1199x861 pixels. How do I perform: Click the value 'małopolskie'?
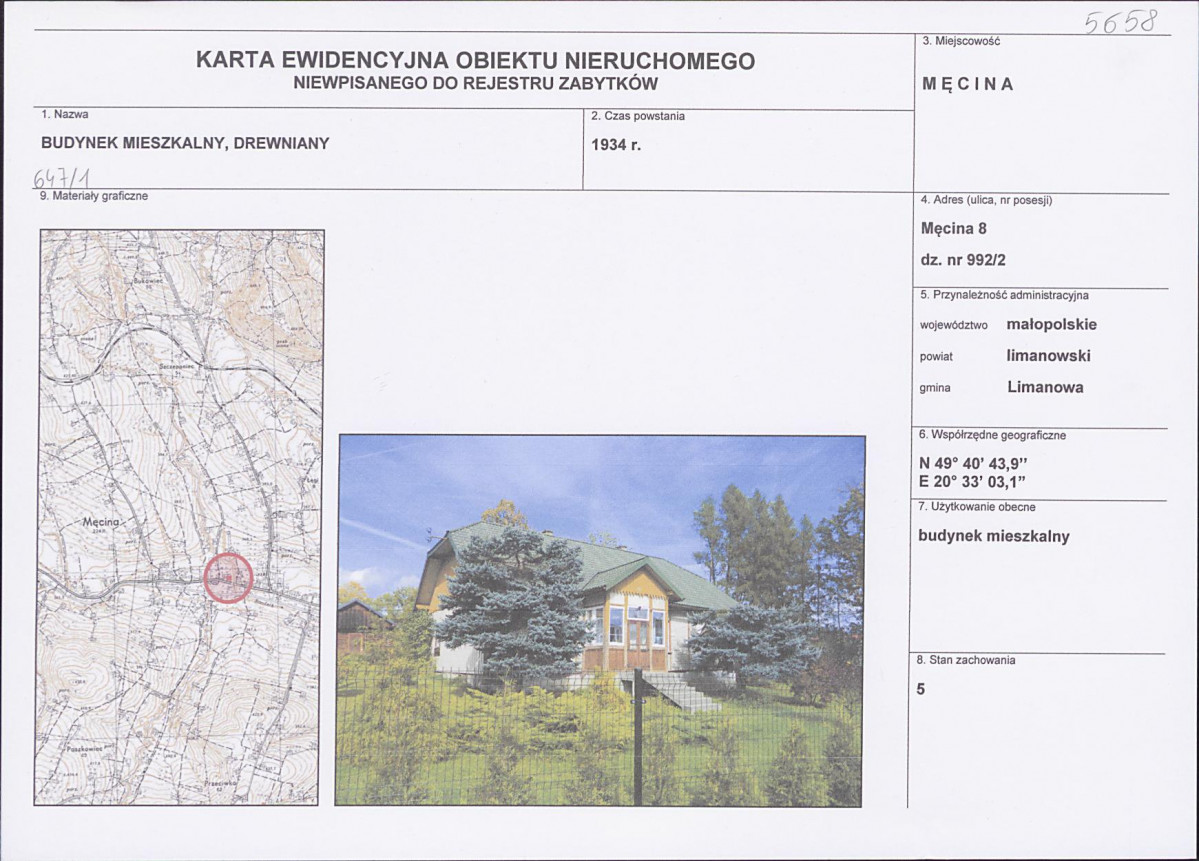coord(1051,324)
